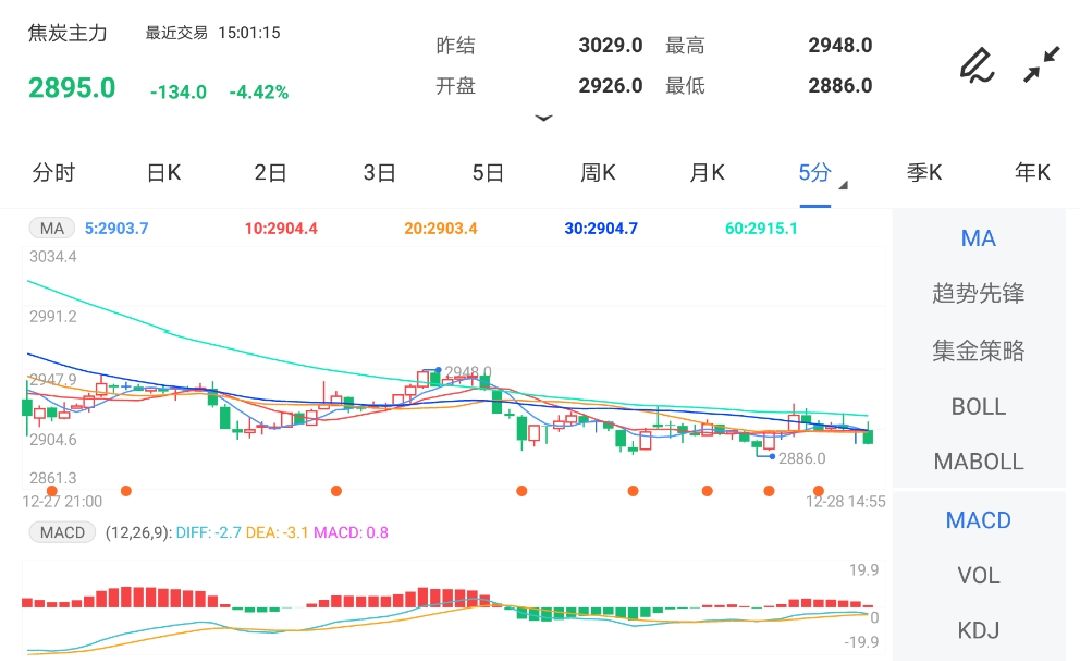
Task: Select the BOLL overlay indicator
Action: pyautogui.click(x=978, y=407)
